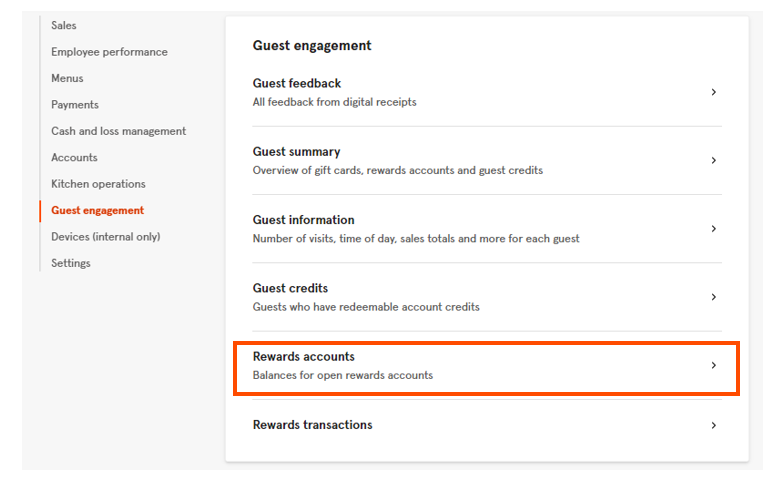
Task: Expand Guest information via its chevron
Action: point(713,229)
